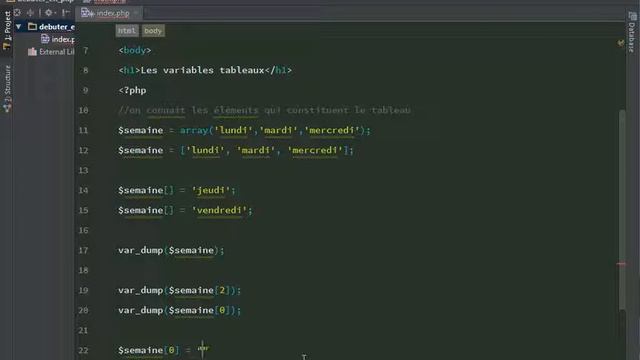
Task: Click the <body> tag on line 7
Action: click(x=135, y=50)
